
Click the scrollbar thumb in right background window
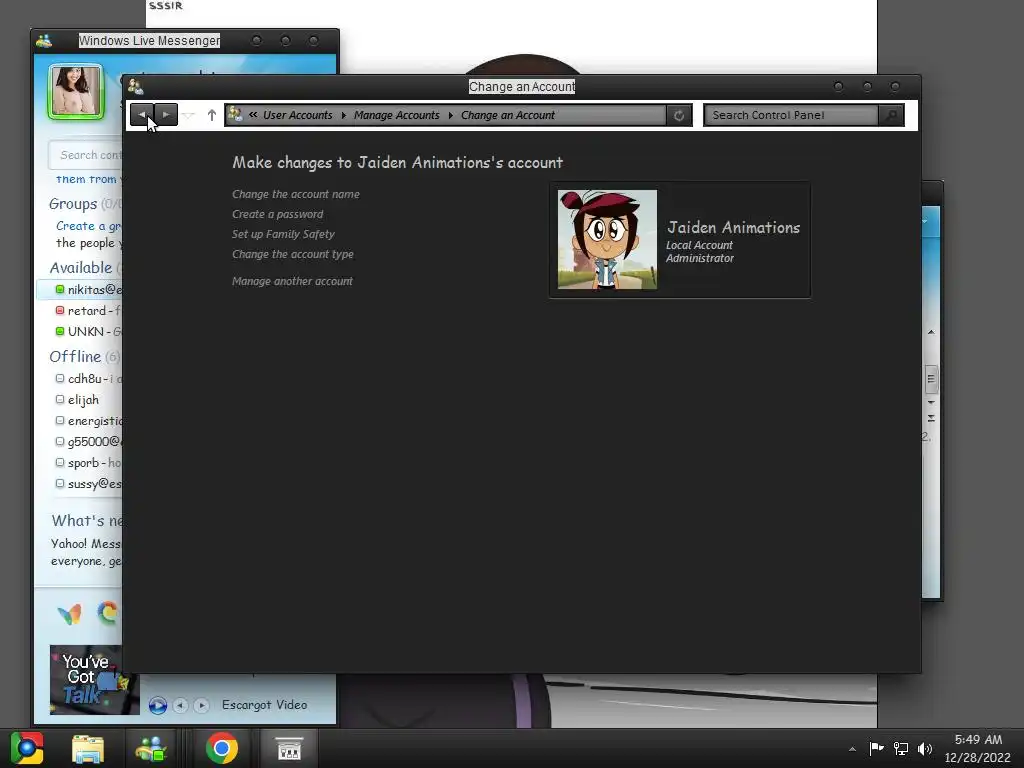(931, 379)
